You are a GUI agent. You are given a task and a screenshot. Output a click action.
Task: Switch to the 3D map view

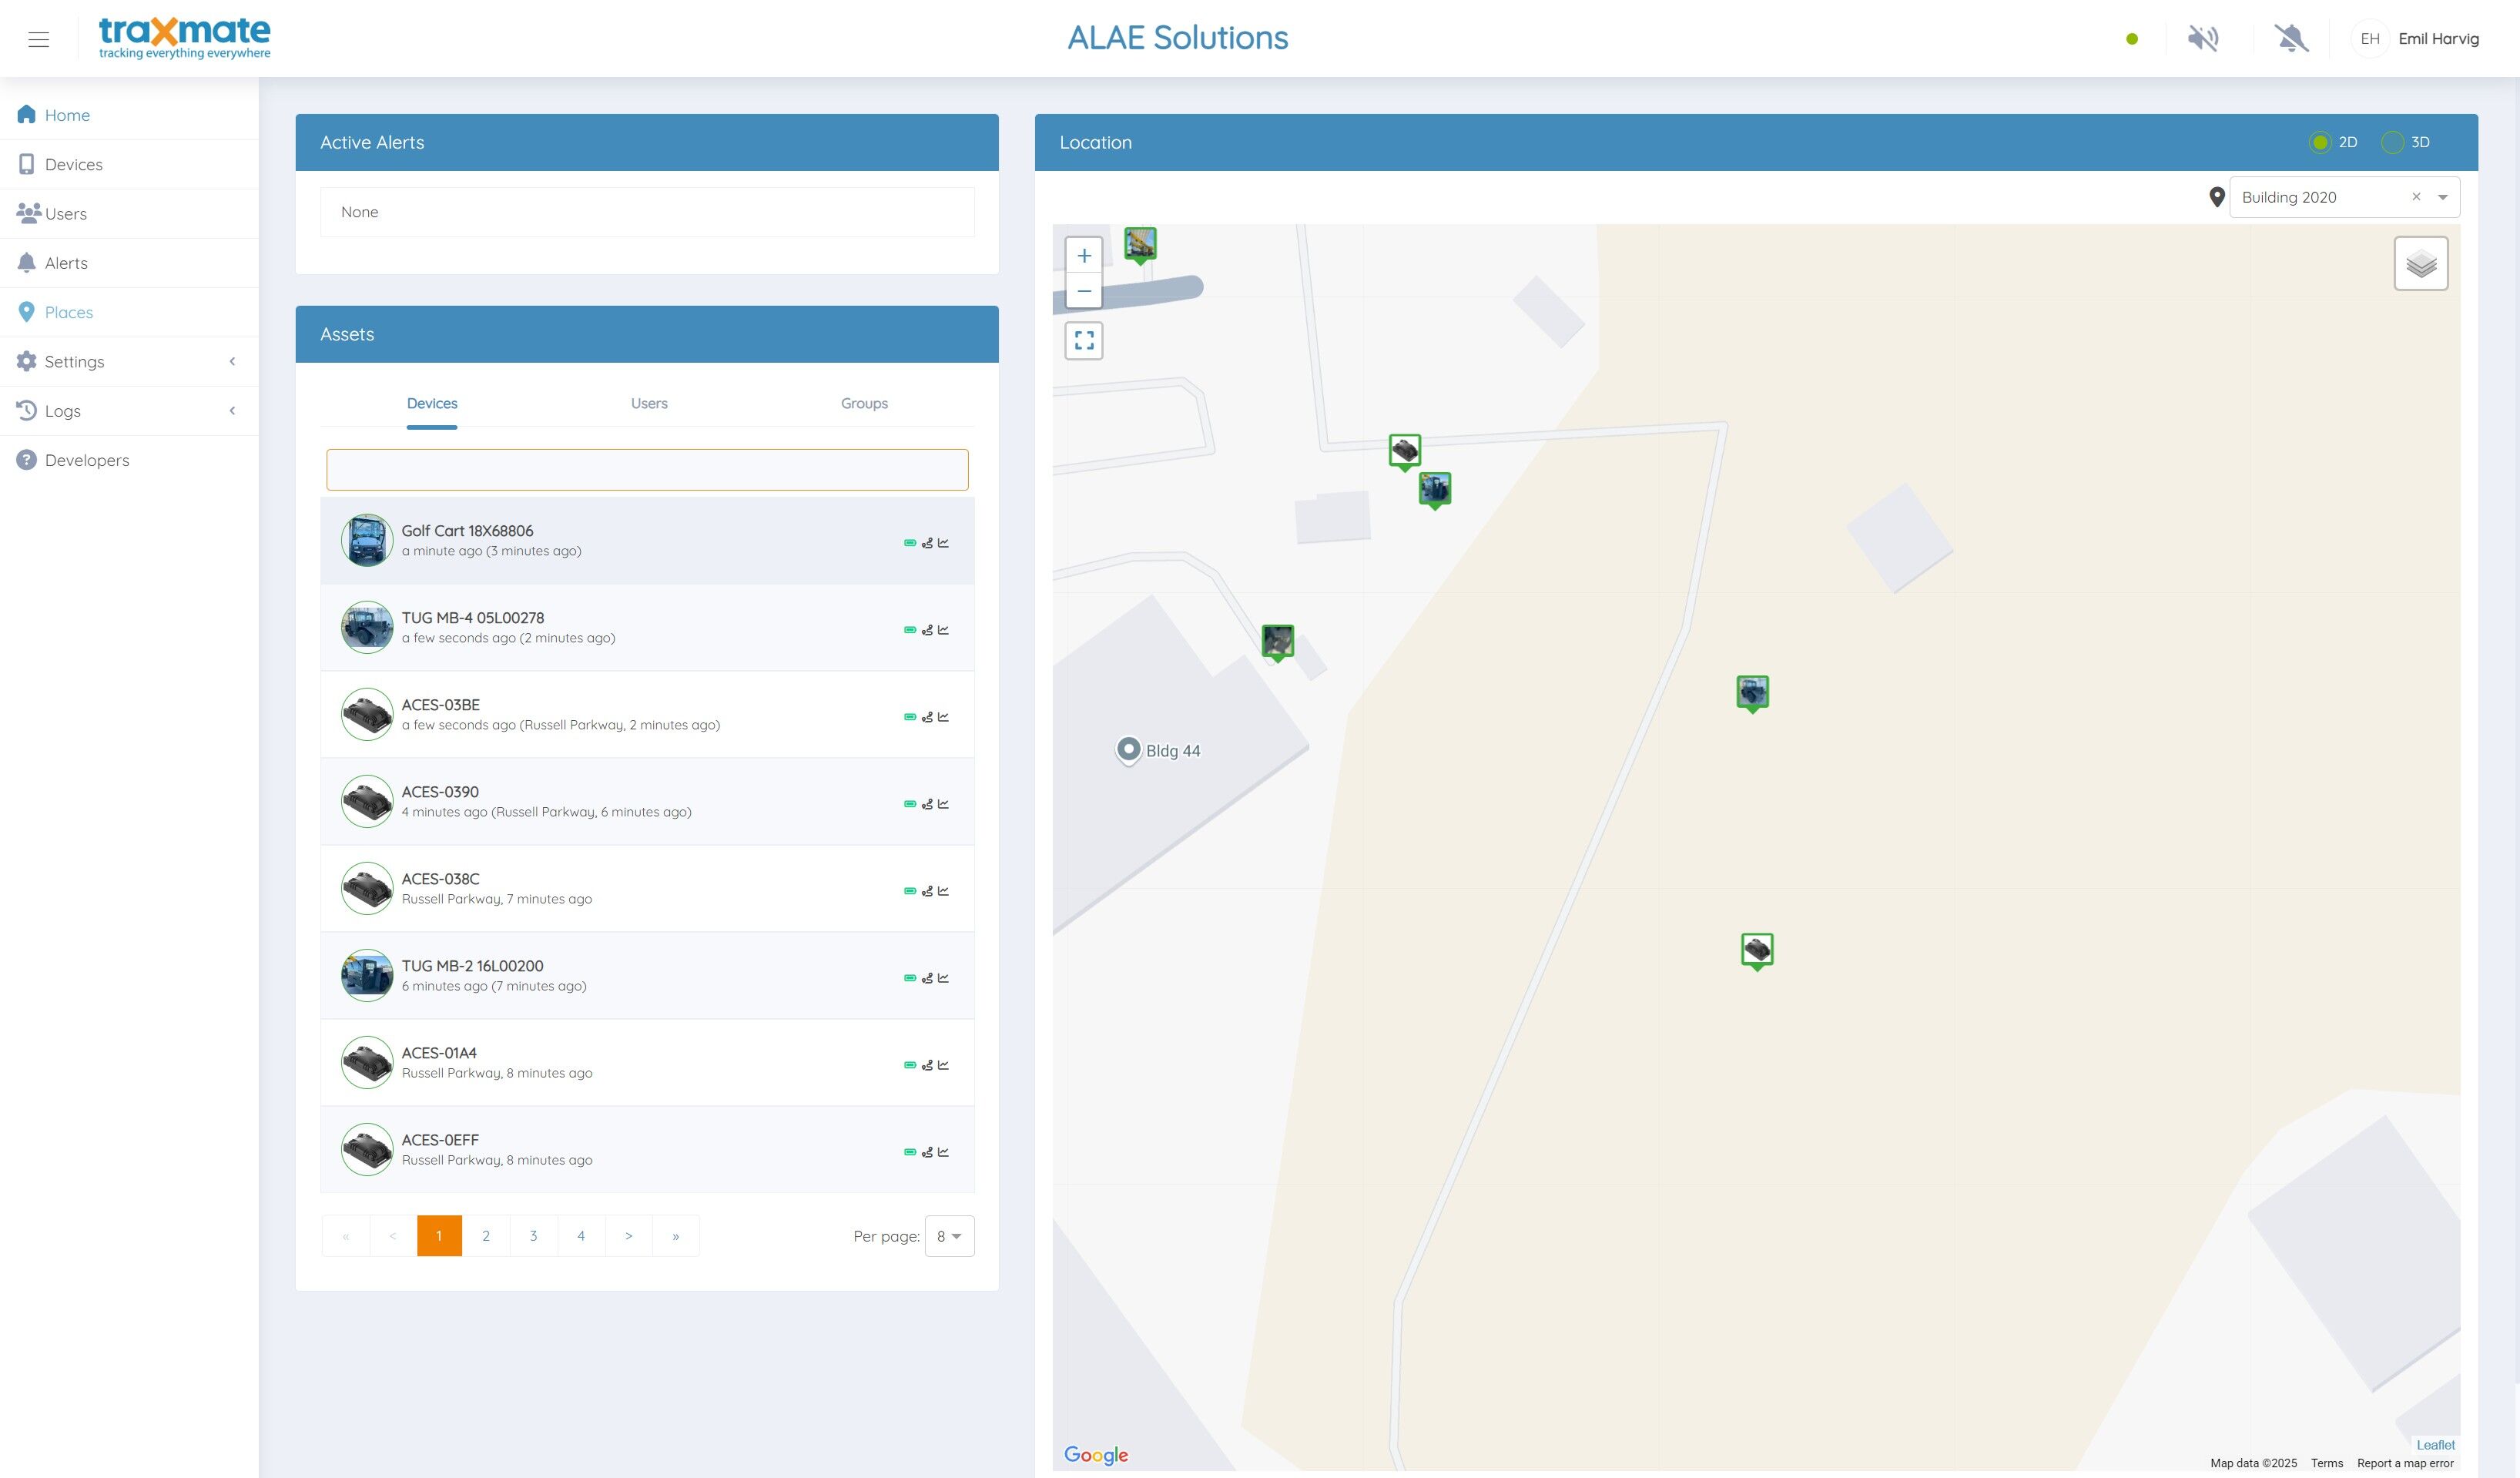2392,142
